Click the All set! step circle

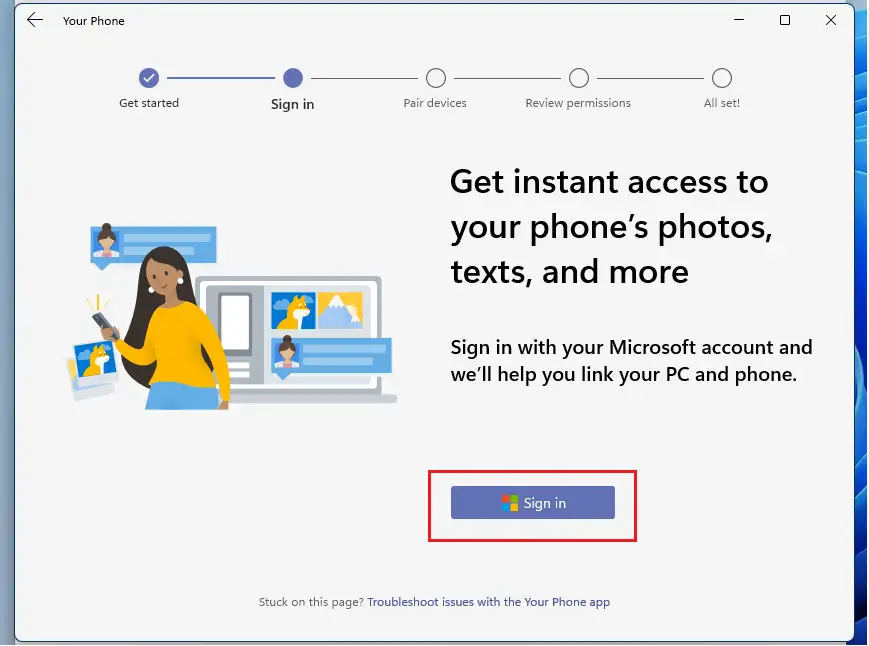click(x=722, y=78)
